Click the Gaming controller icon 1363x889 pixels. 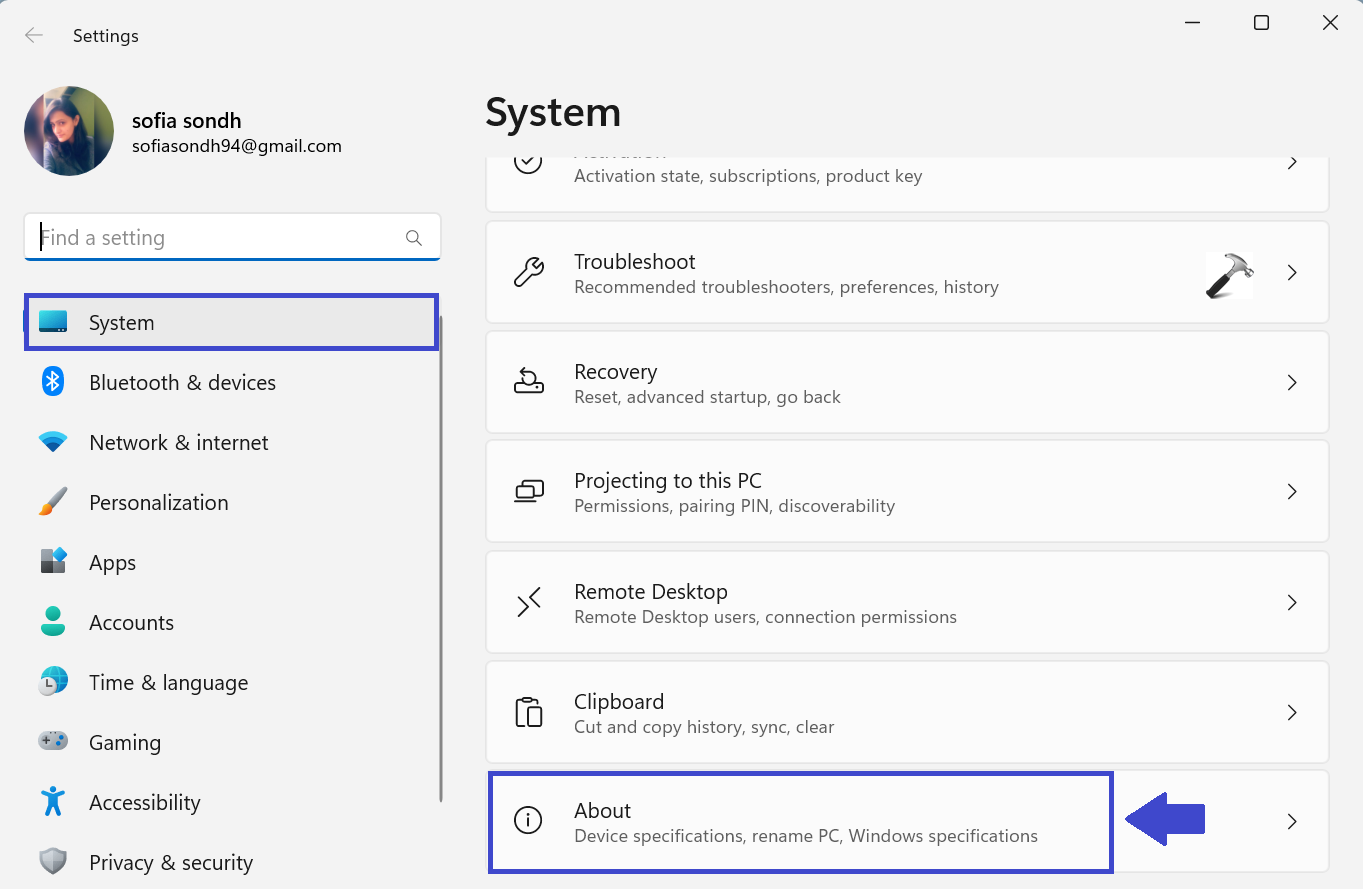point(53,742)
